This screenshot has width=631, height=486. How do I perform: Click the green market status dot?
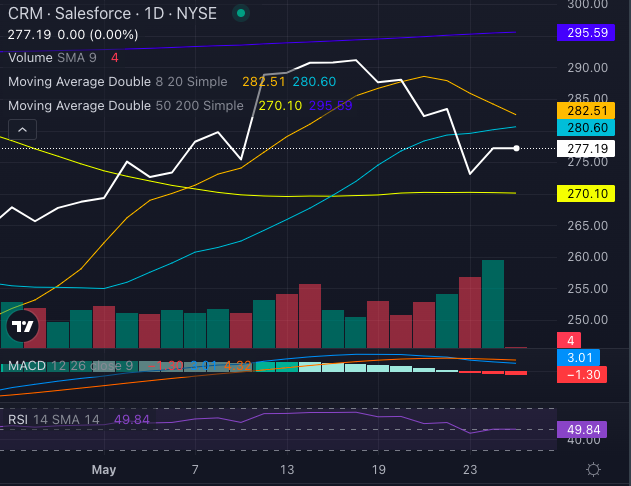[241, 13]
